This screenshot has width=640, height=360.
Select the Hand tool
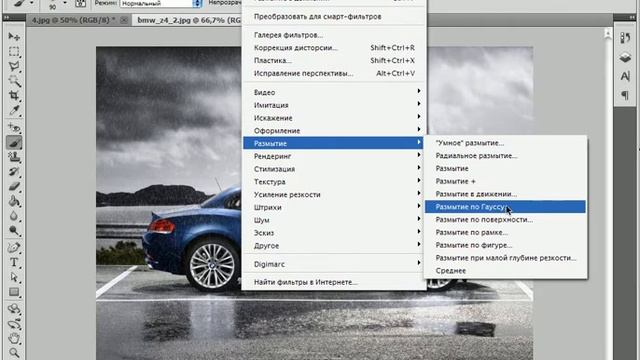click(x=14, y=338)
